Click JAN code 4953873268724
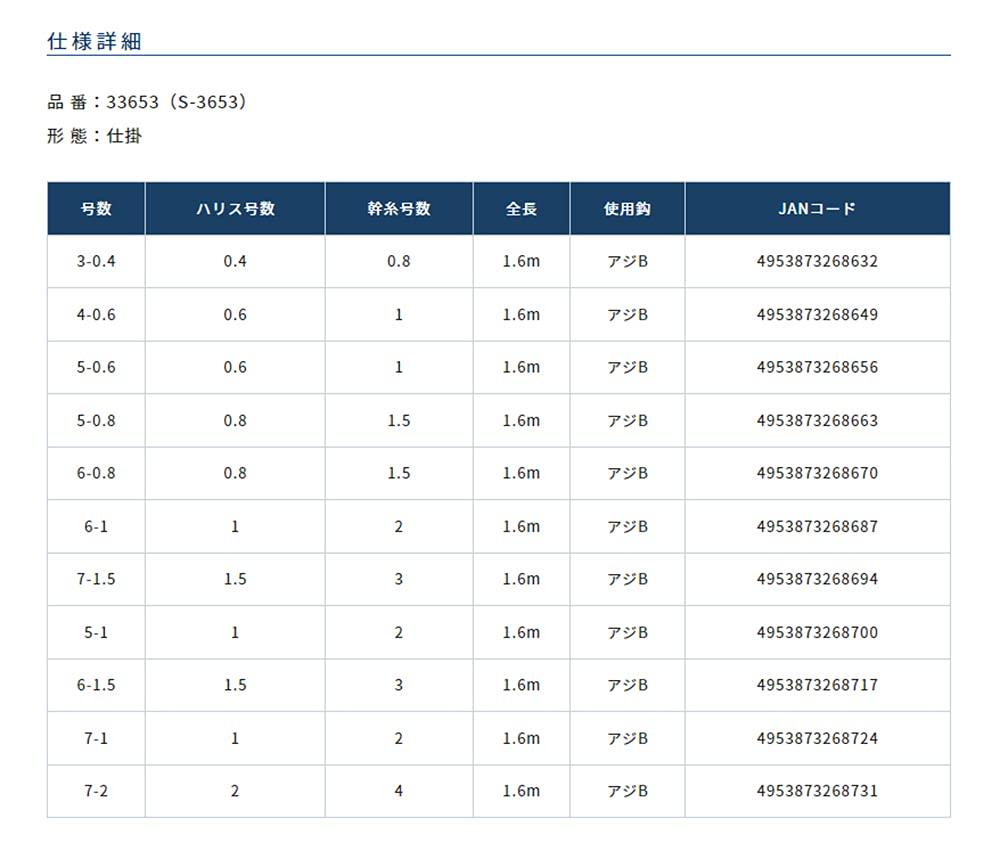Screen dimensions: 1000x851 click(x=818, y=738)
